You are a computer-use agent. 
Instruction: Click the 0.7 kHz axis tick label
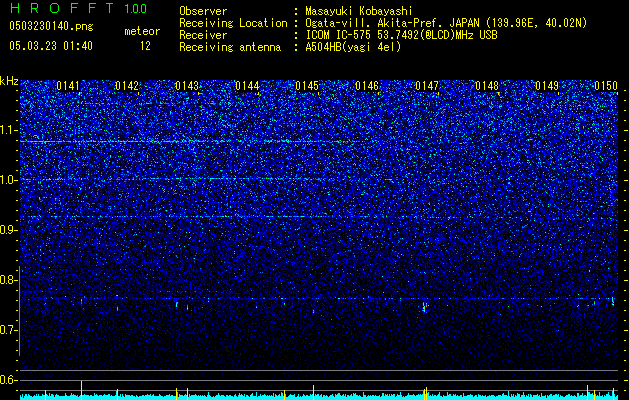(x=9, y=330)
